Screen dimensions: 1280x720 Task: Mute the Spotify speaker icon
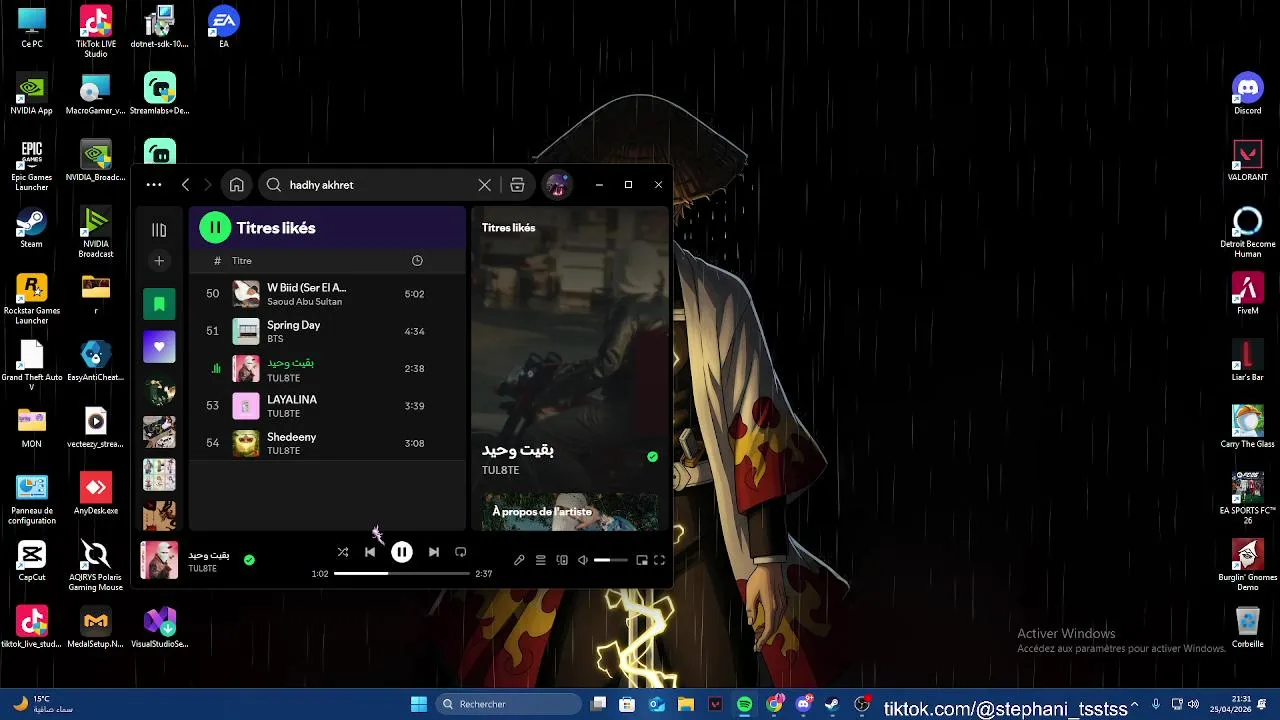click(x=583, y=561)
